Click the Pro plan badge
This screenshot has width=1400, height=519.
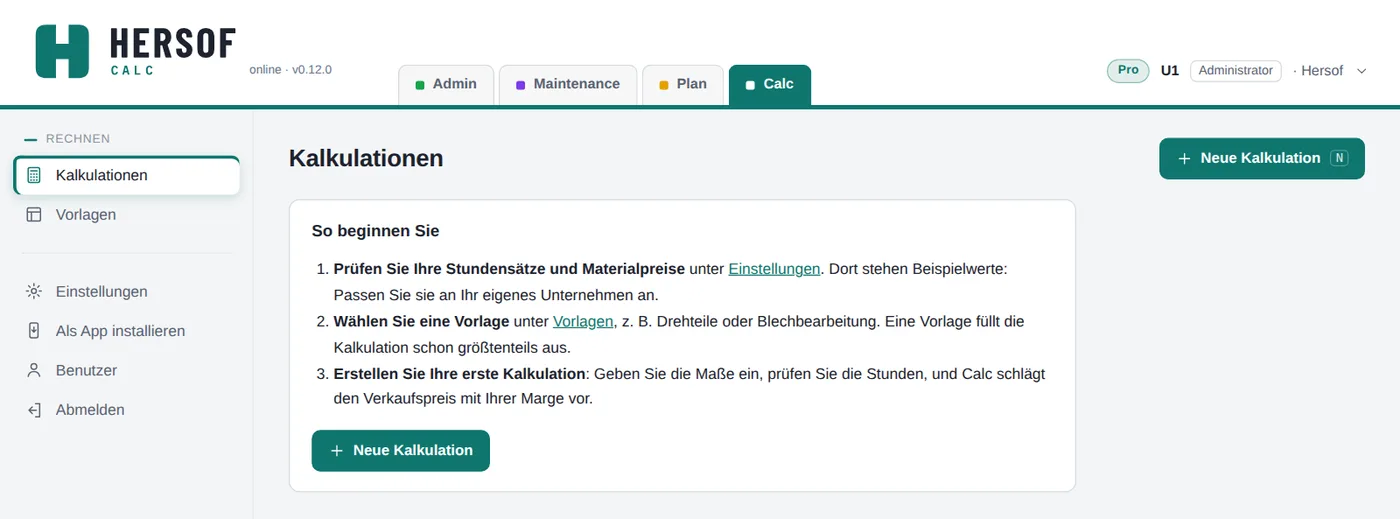pos(1128,70)
